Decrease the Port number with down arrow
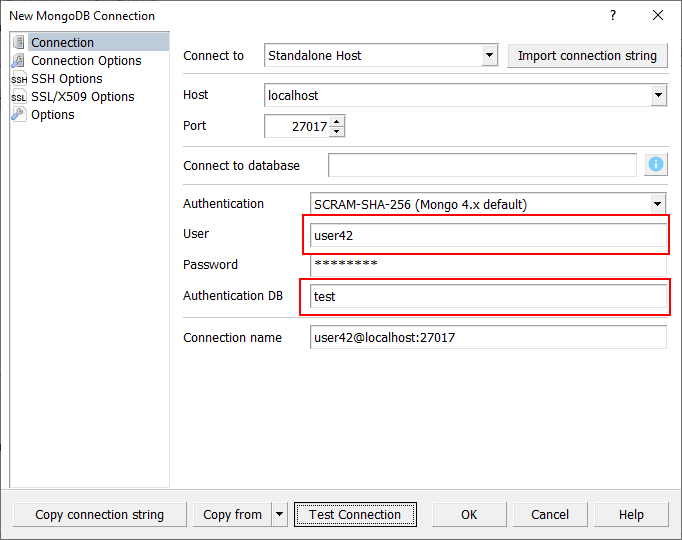682x540 pixels. (x=336, y=131)
